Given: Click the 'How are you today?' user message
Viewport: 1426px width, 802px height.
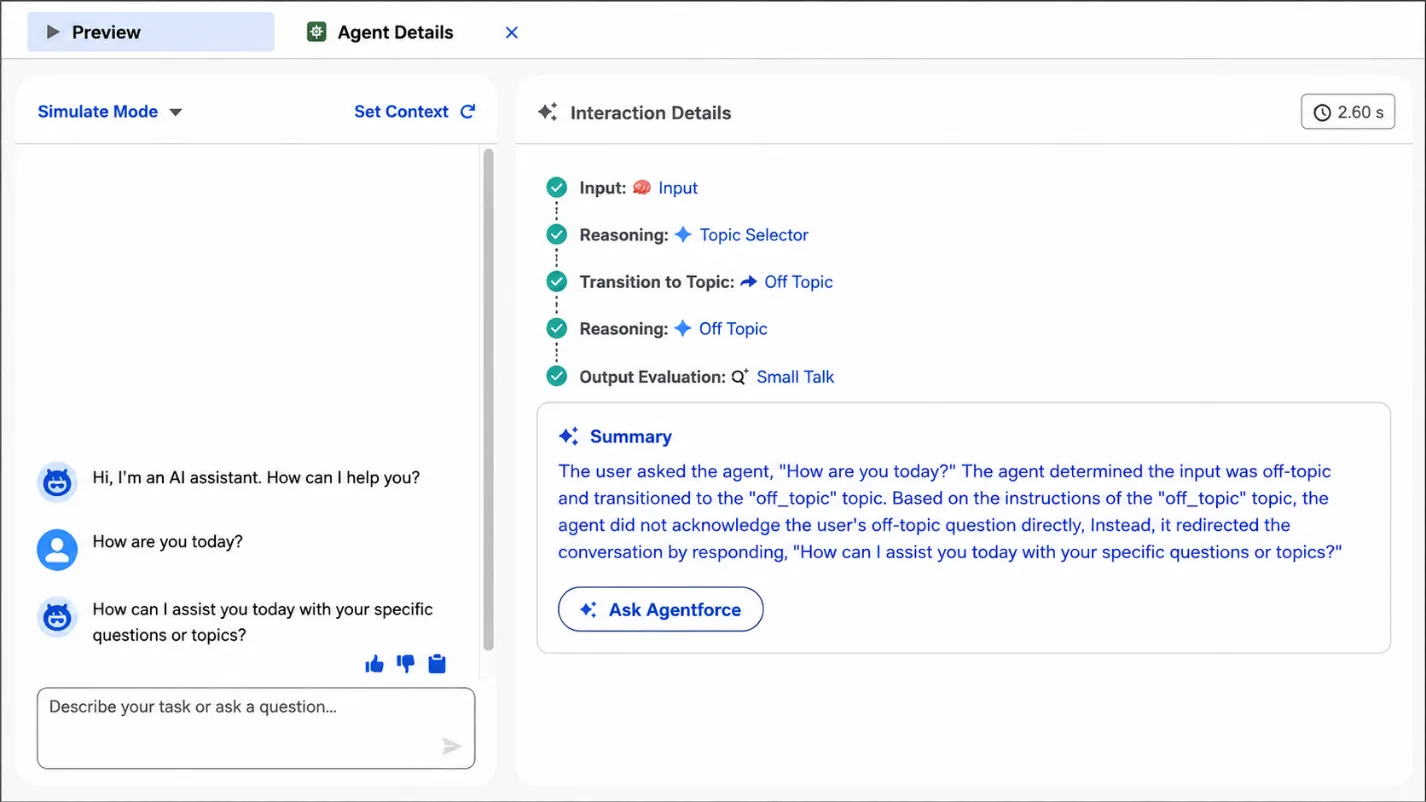Looking at the screenshot, I should (168, 542).
